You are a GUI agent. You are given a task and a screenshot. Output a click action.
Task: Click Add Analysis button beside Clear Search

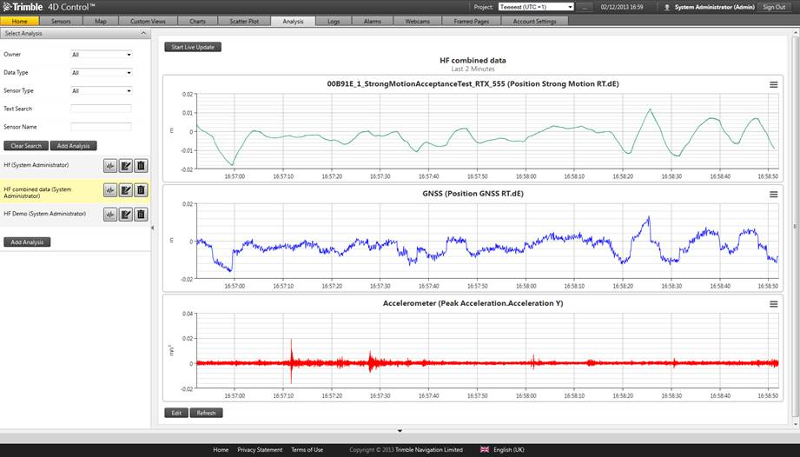pos(73,146)
